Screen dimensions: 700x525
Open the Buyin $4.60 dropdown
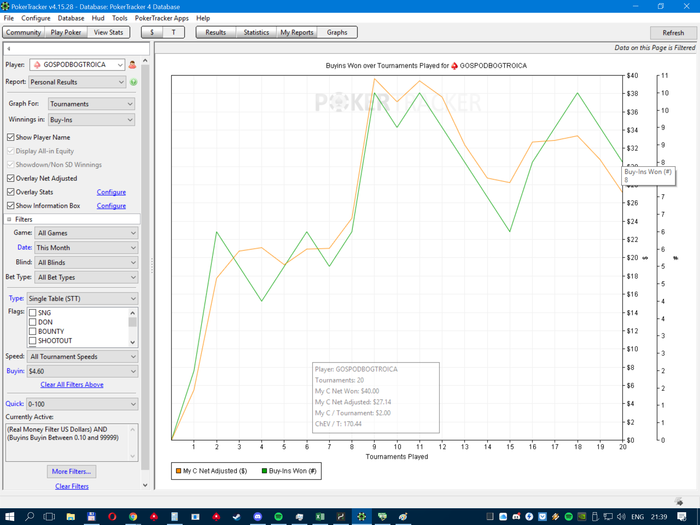tap(83, 371)
